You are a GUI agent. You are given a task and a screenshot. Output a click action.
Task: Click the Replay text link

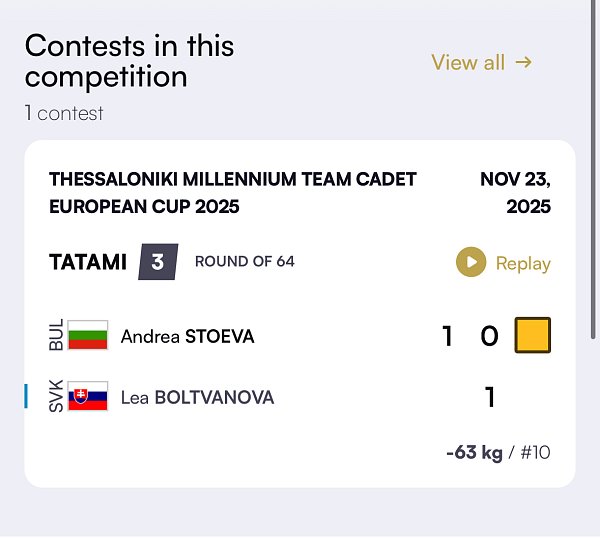point(523,263)
